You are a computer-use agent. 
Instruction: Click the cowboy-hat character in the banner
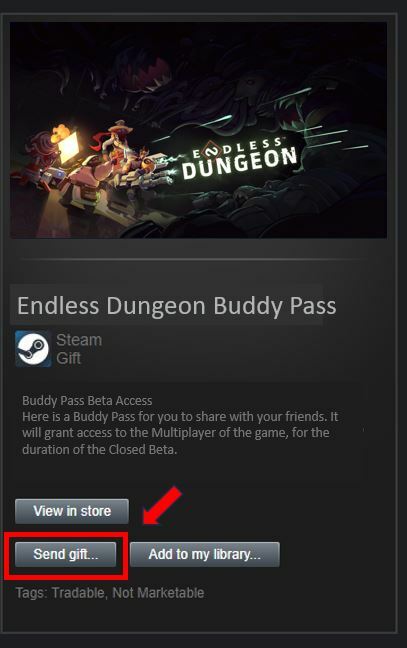coord(117,142)
